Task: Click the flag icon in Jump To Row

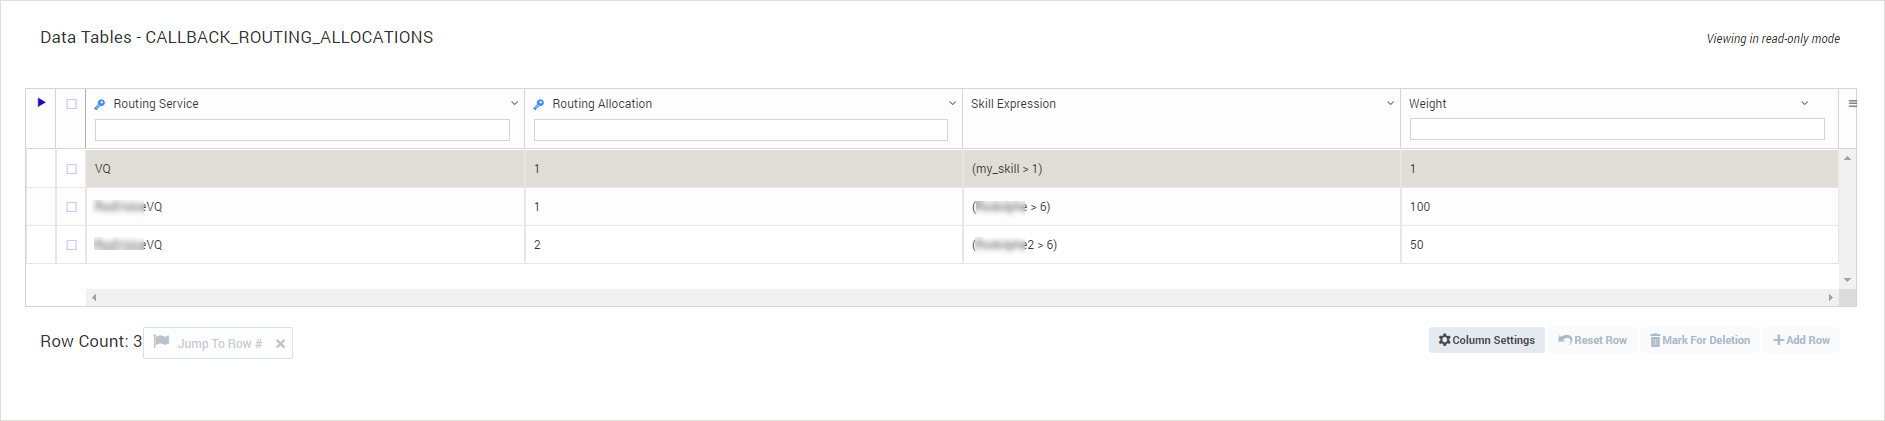Action: tap(161, 342)
